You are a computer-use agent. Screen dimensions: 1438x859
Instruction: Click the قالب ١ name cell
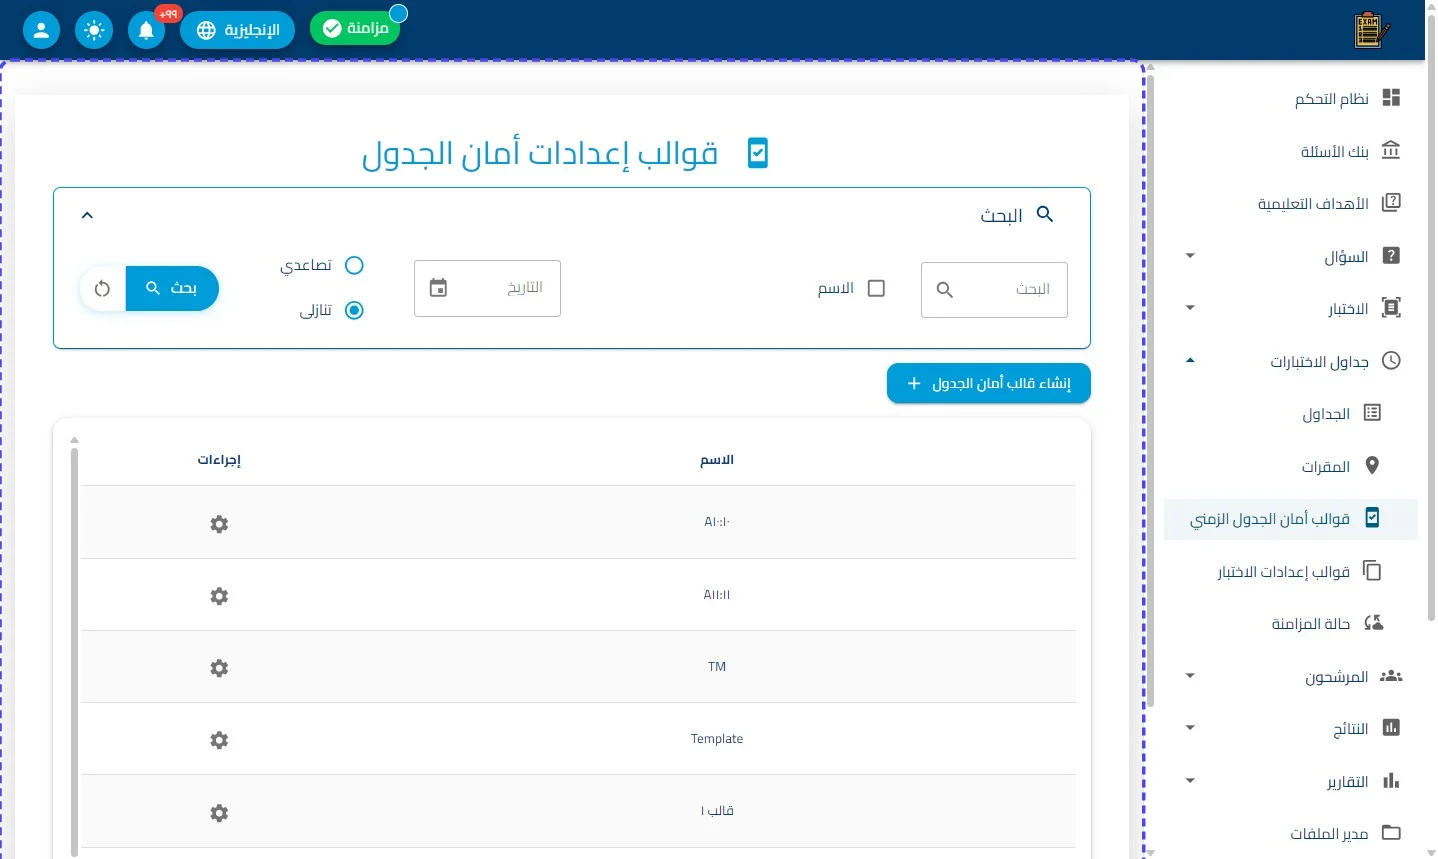click(x=717, y=811)
